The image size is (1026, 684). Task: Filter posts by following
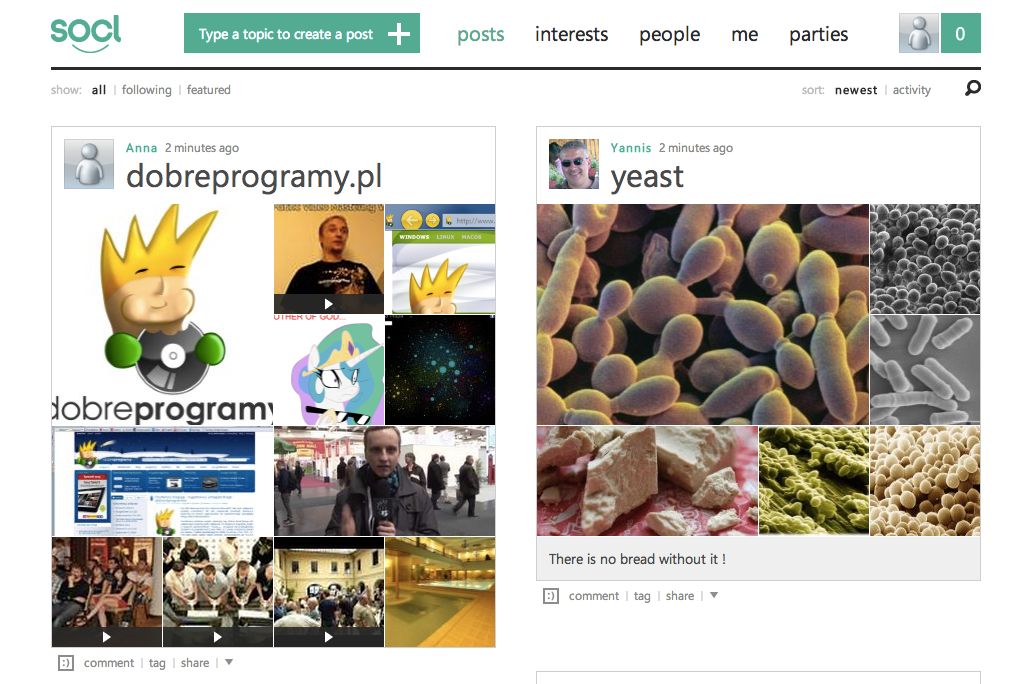pos(147,90)
